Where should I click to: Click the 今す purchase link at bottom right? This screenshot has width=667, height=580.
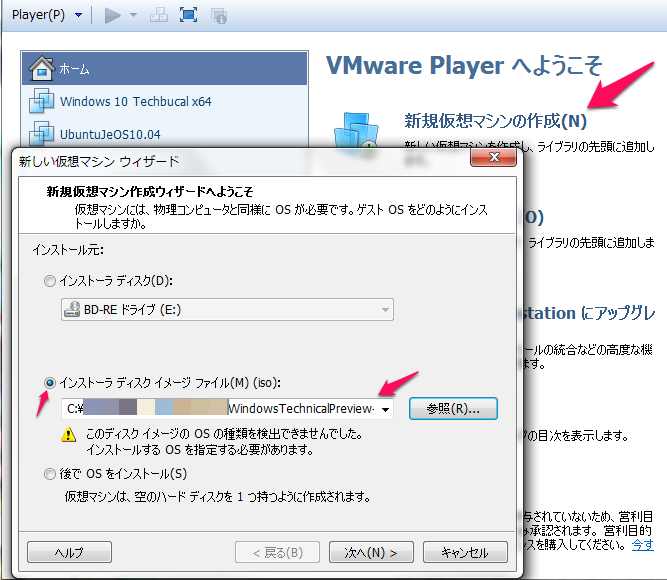click(642, 544)
